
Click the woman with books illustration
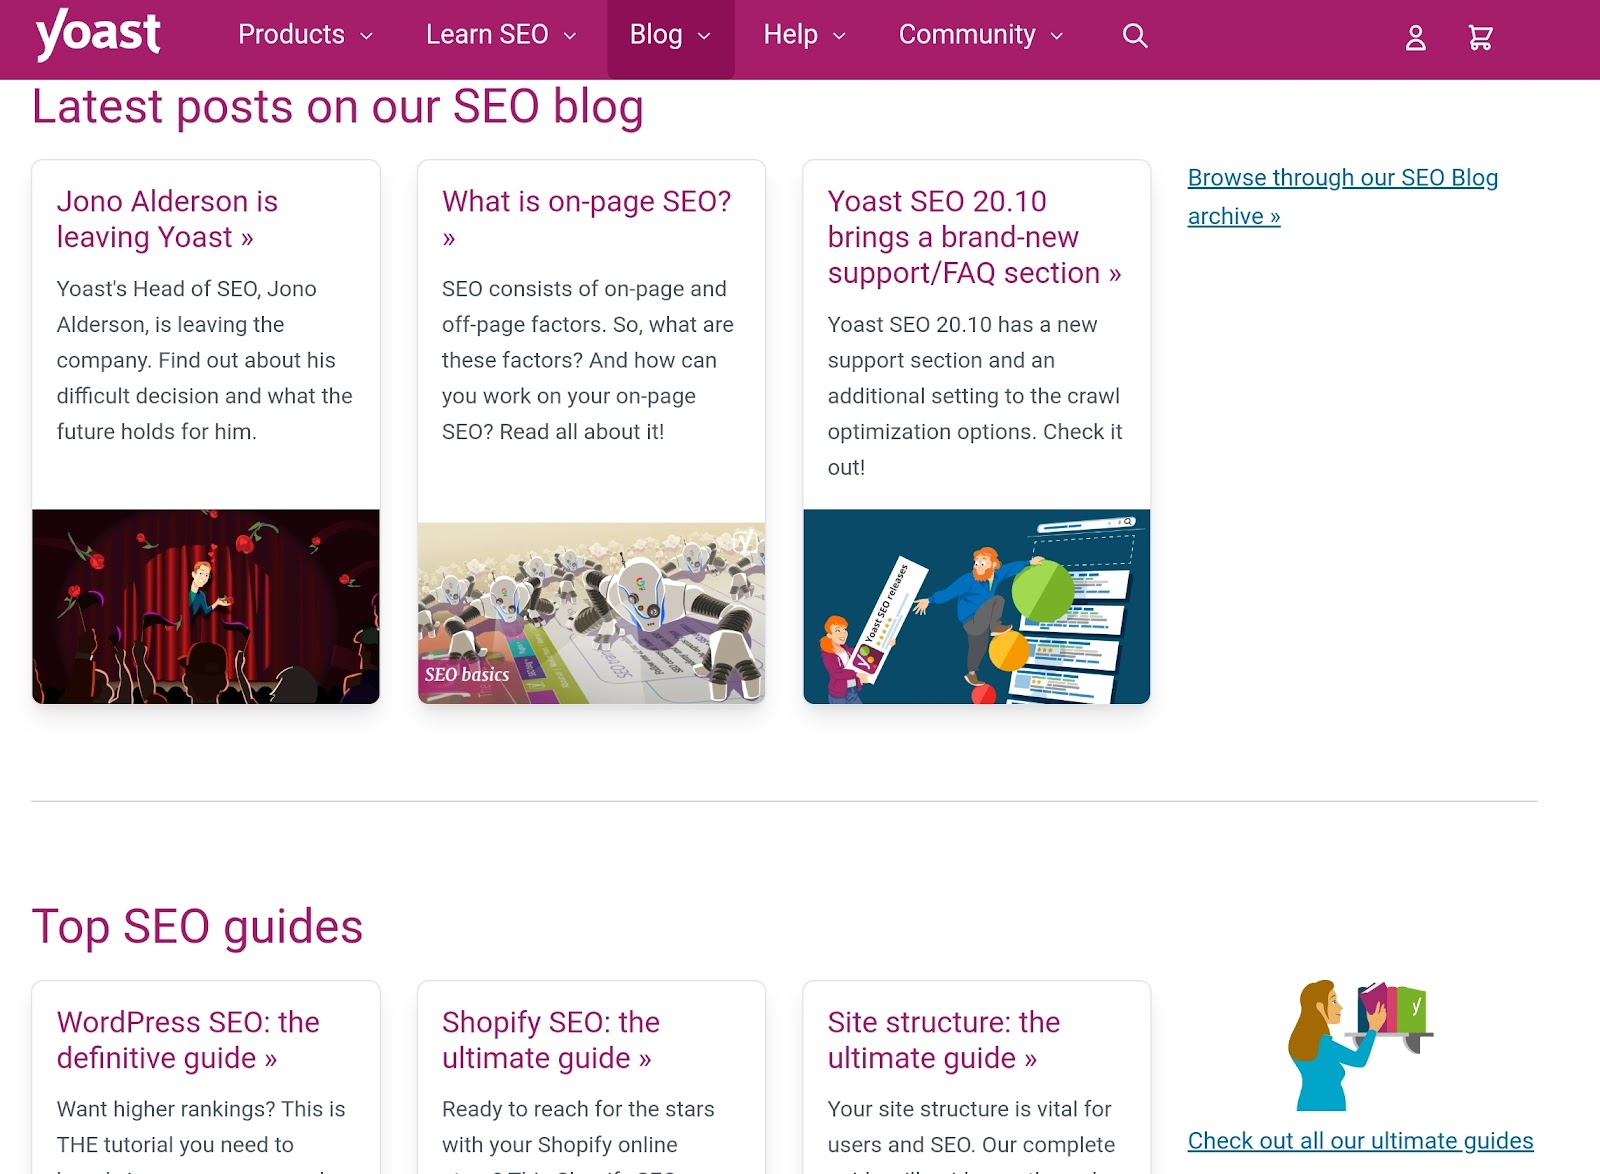[1359, 1045]
